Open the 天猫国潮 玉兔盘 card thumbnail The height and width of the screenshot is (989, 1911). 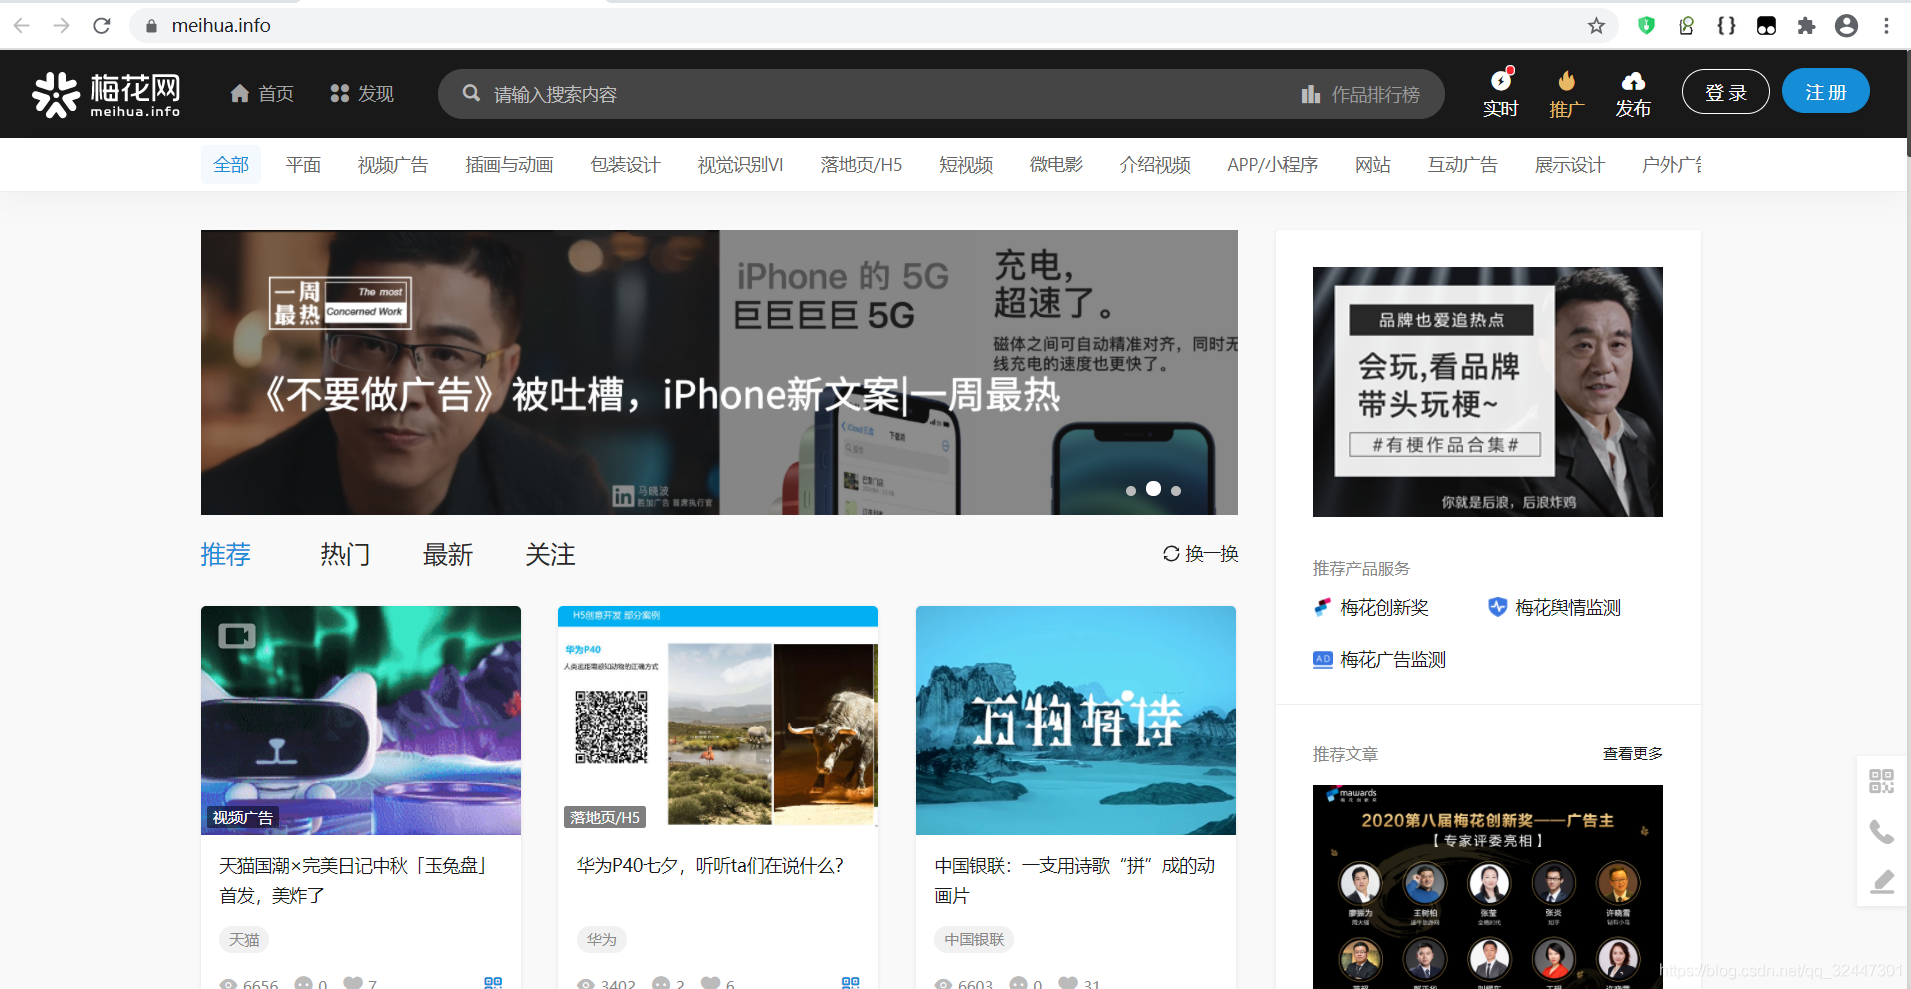point(361,720)
